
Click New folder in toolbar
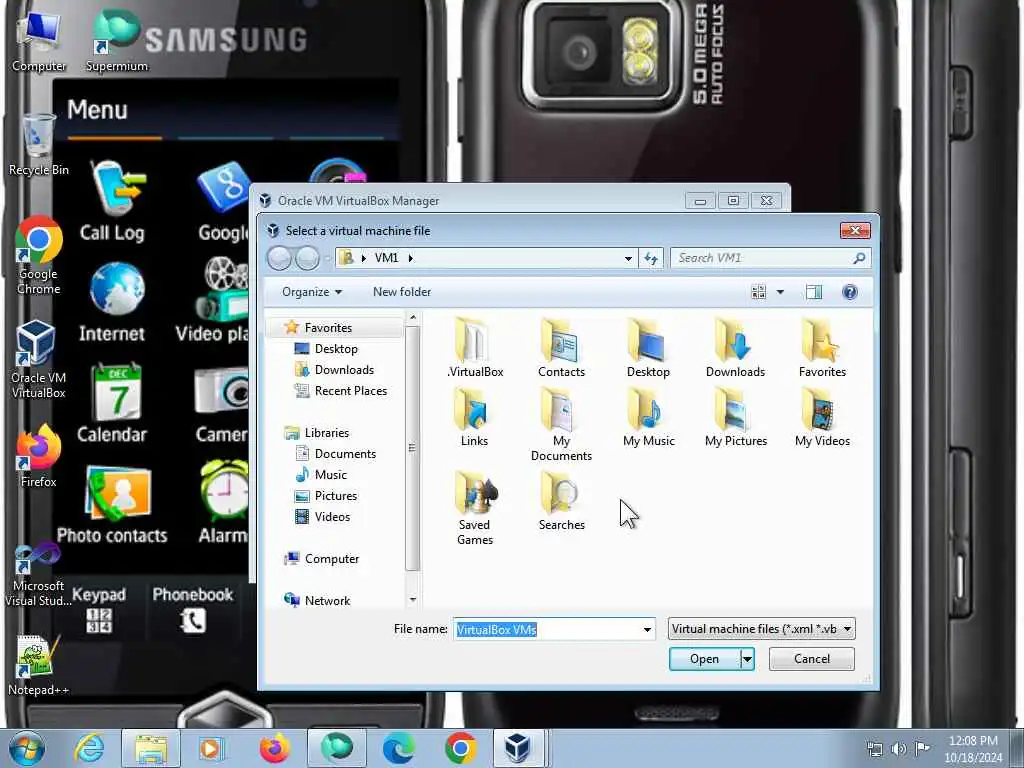coord(402,292)
